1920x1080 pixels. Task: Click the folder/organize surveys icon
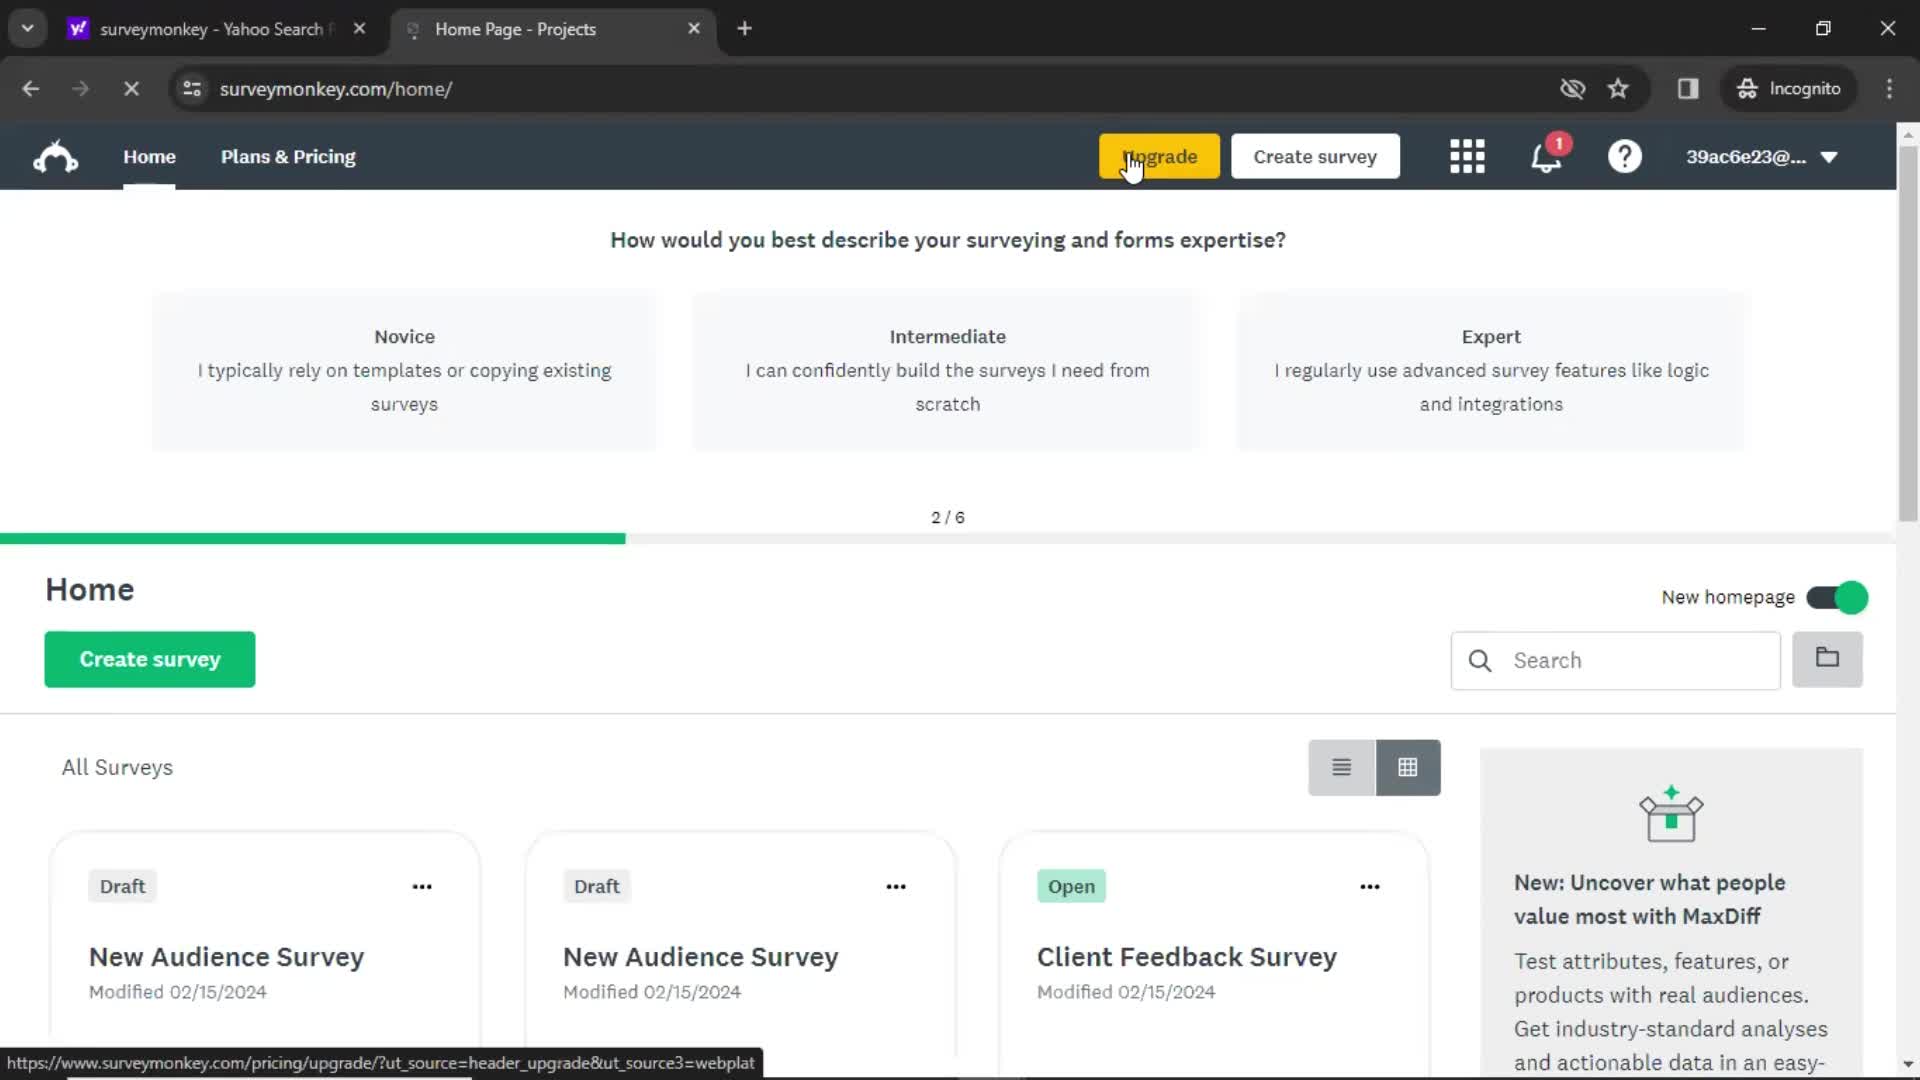click(1830, 659)
